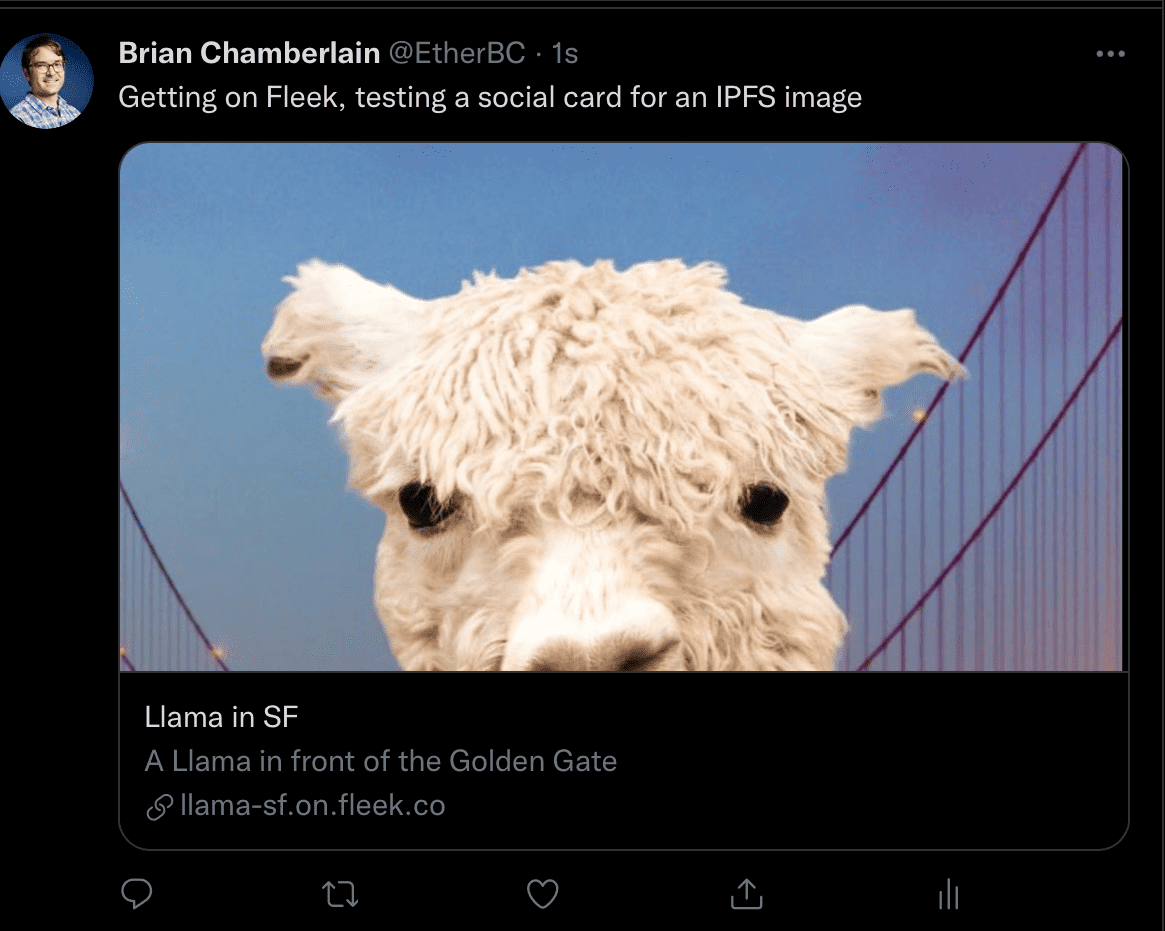Reply to Brian Chamberlain's tweet

[x=136, y=893]
